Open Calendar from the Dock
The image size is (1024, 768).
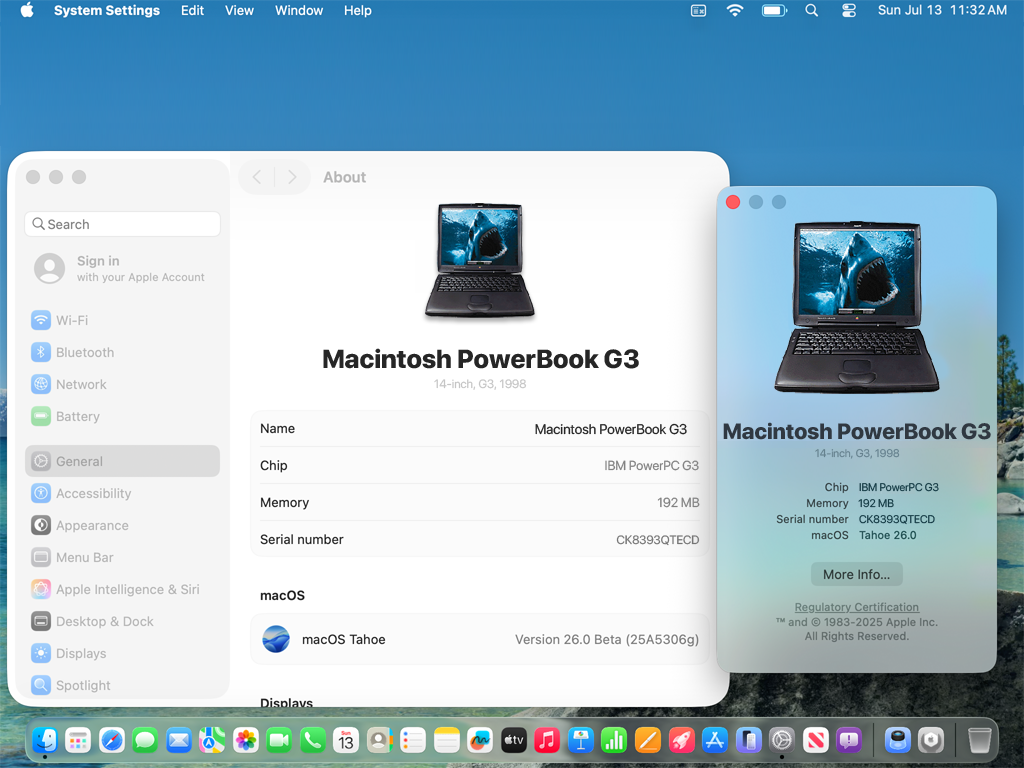click(345, 740)
